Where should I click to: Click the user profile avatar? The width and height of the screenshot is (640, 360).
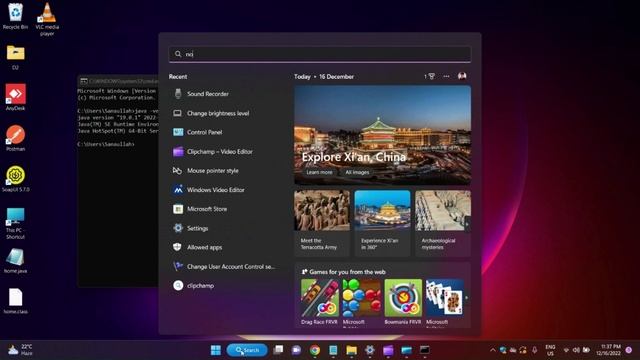coord(462,76)
